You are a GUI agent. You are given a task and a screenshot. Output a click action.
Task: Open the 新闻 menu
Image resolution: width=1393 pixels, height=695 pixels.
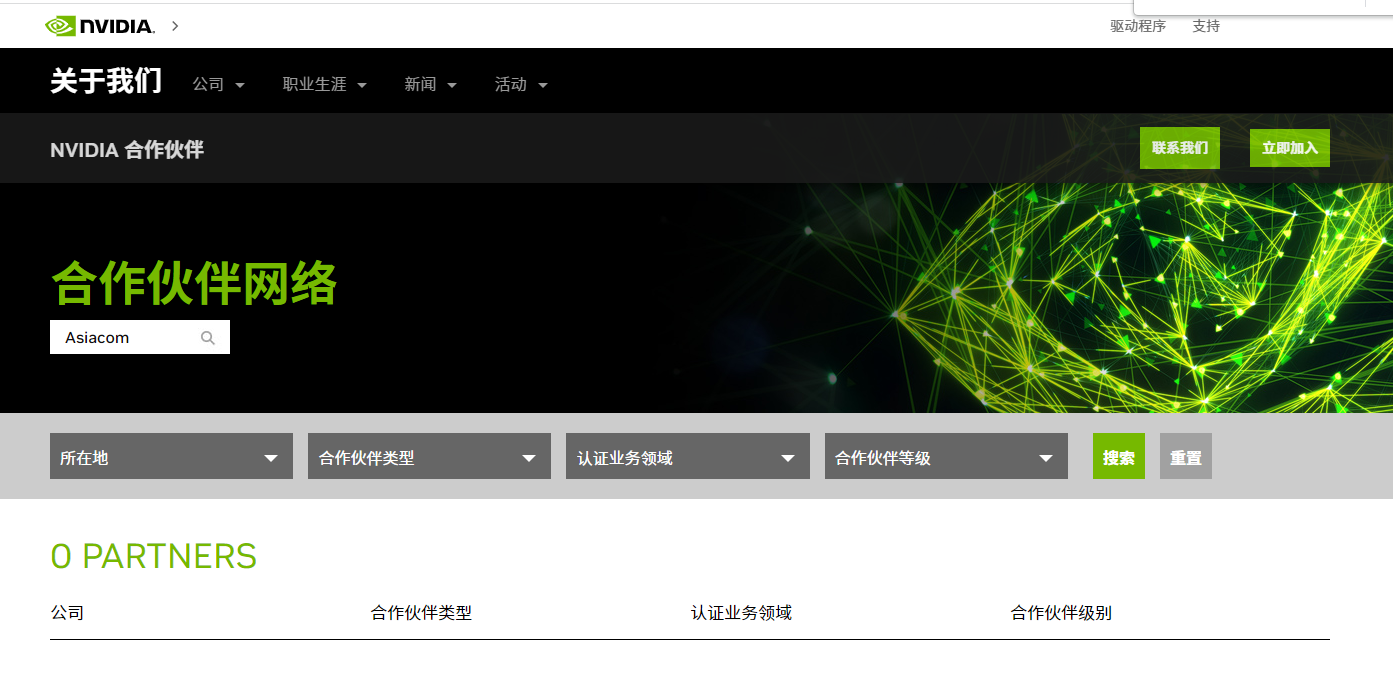[430, 85]
